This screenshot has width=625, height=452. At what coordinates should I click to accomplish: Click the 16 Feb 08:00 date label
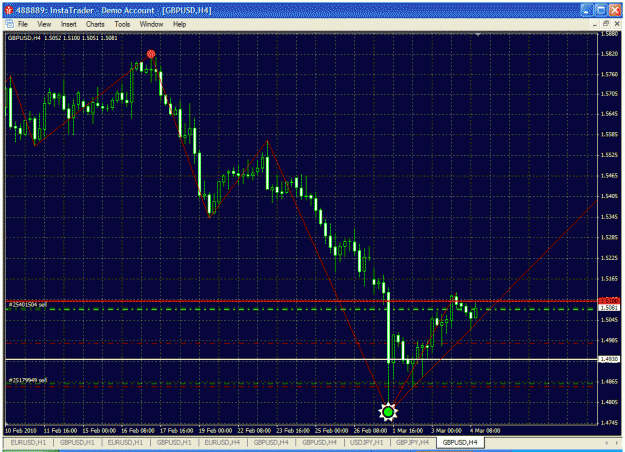tap(138, 431)
